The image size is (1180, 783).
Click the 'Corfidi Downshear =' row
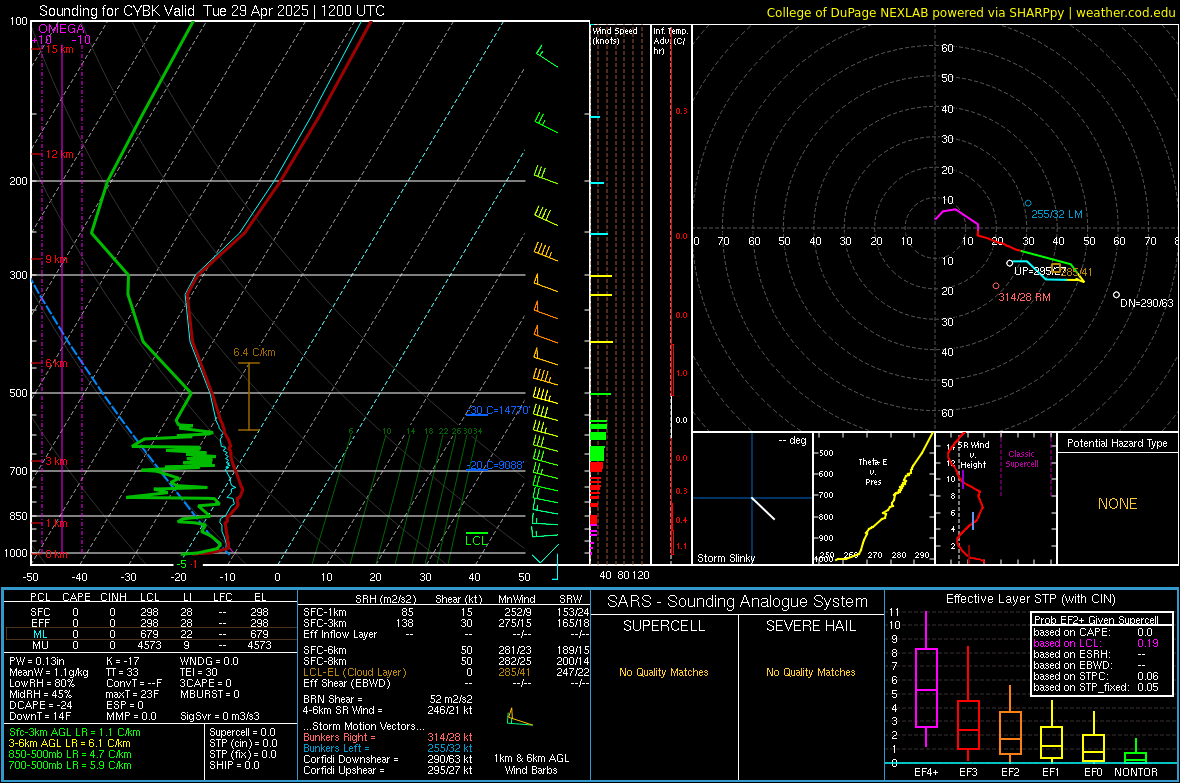pyautogui.click(x=388, y=759)
